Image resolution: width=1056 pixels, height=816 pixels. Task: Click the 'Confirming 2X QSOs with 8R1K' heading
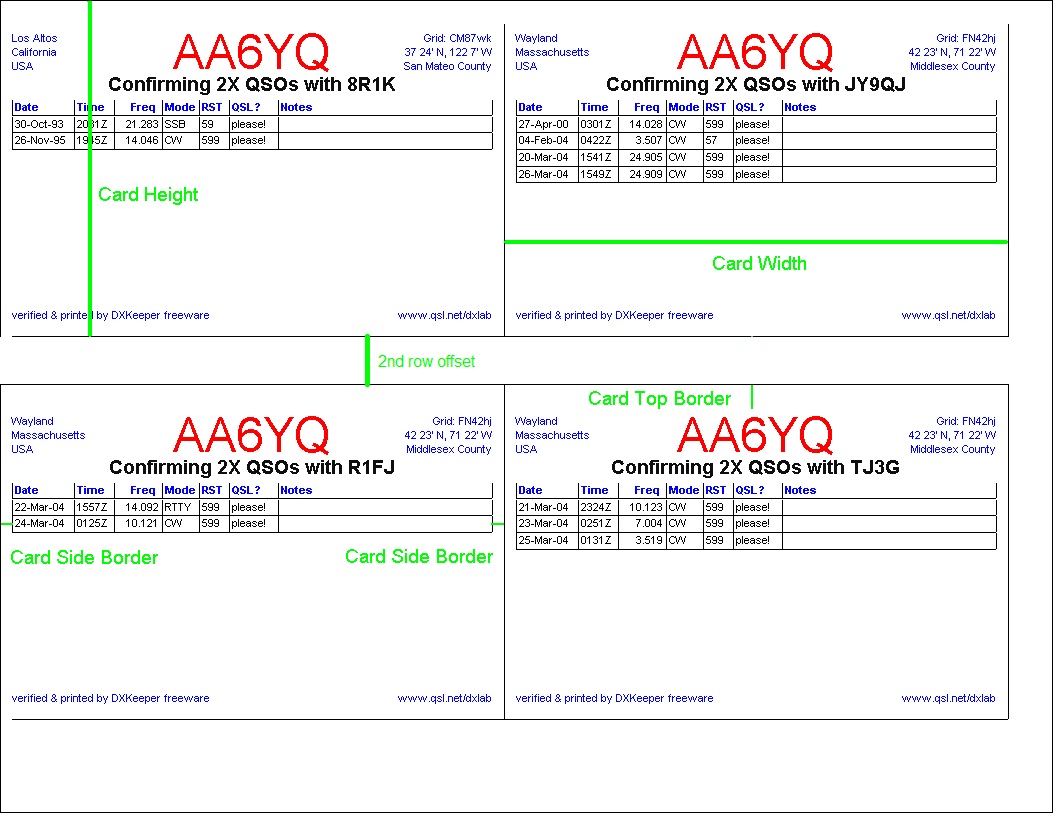tap(252, 84)
